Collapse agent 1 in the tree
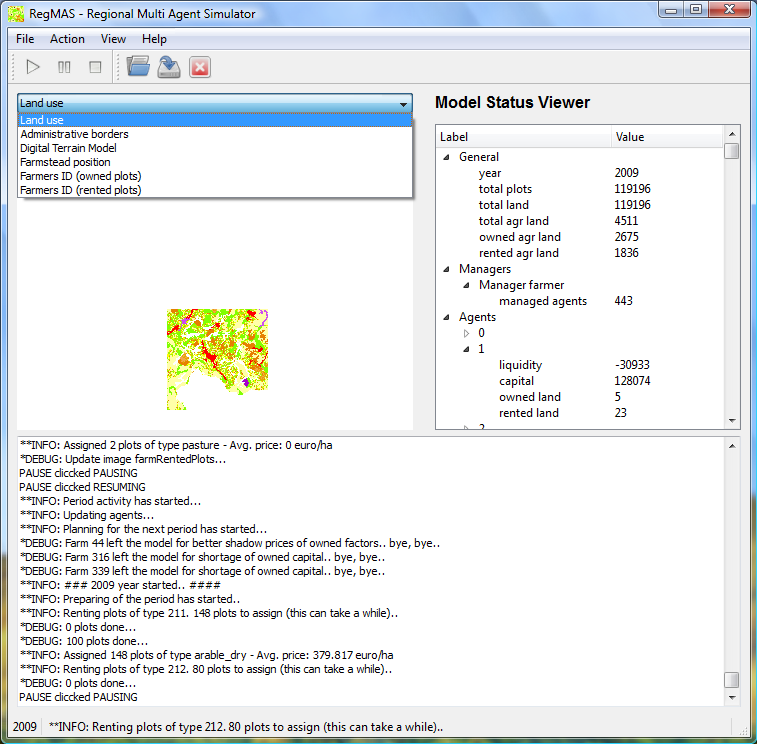 click(466, 349)
